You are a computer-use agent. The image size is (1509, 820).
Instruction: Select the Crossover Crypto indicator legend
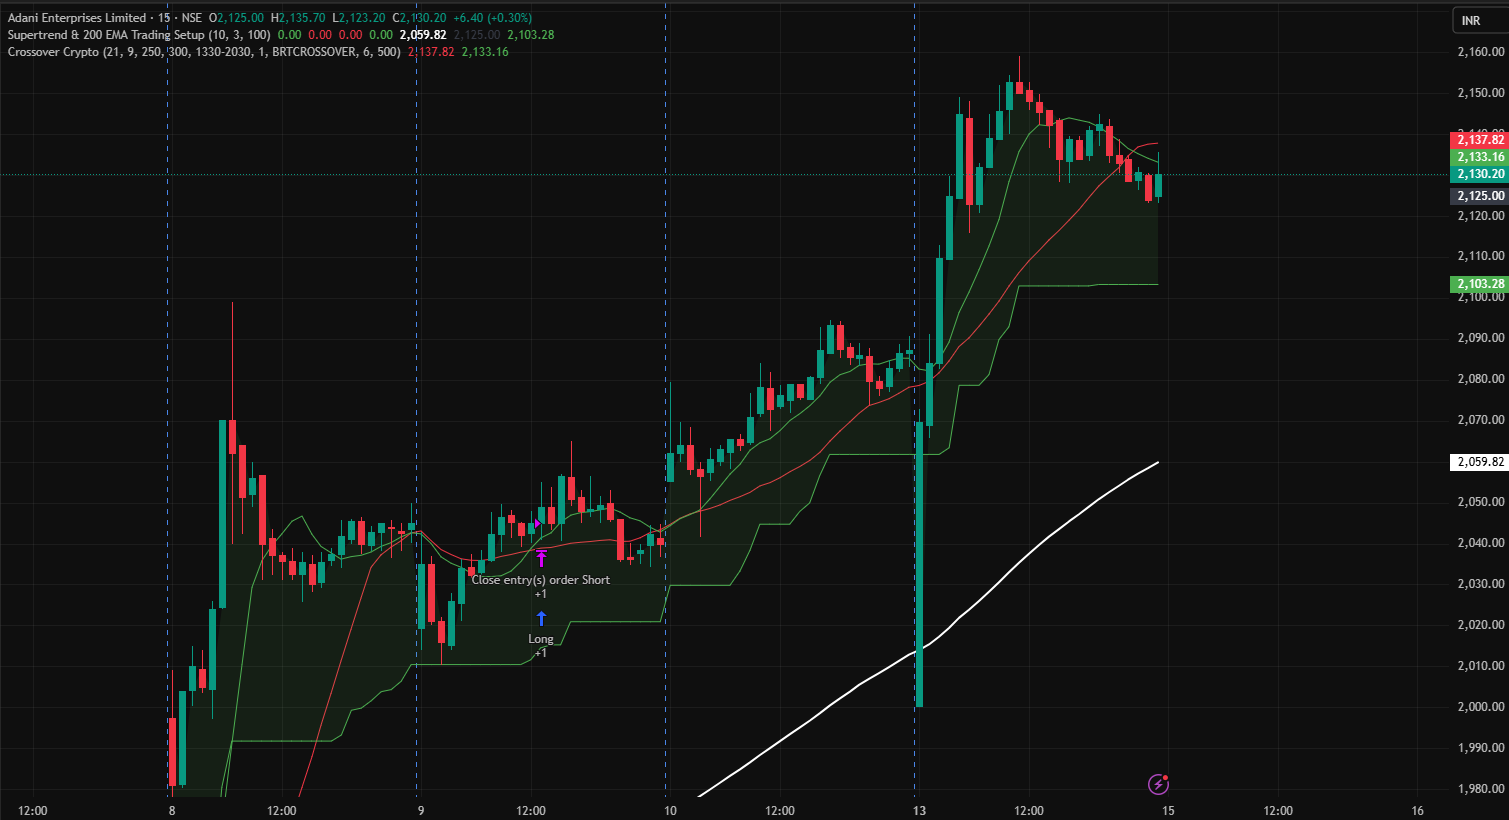tap(53, 52)
